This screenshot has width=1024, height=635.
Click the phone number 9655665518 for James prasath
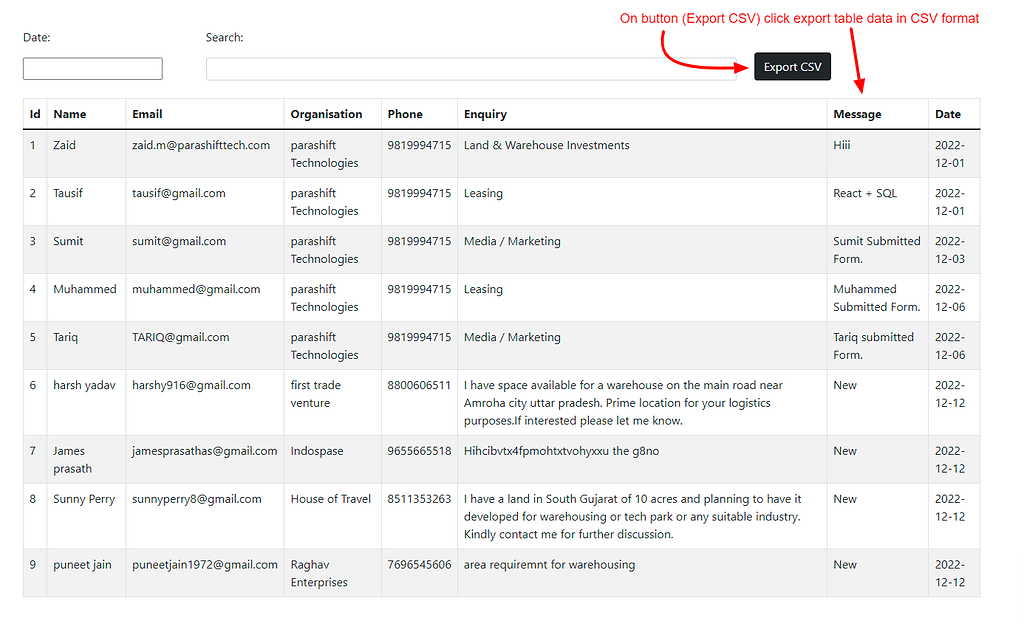[418, 450]
